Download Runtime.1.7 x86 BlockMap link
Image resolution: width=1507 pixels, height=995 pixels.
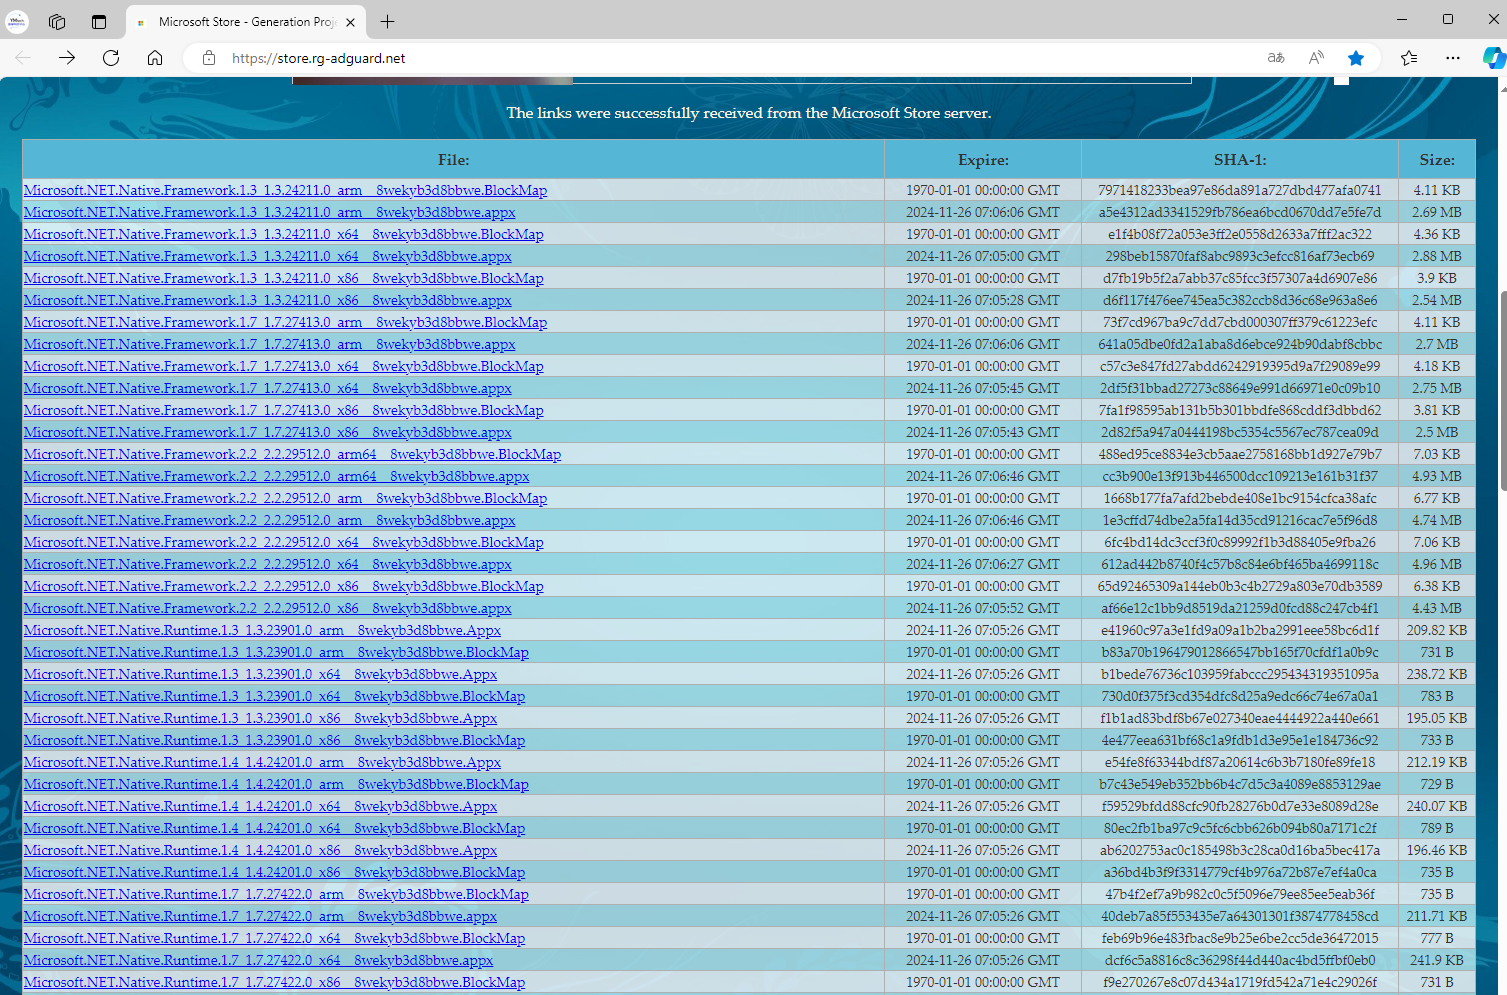pyautogui.click(x=274, y=982)
